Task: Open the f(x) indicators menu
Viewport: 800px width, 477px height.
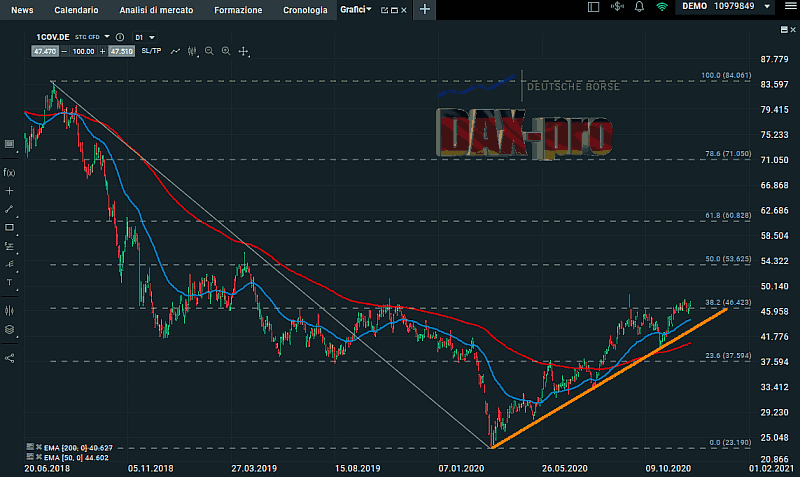Action: [9, 172]
